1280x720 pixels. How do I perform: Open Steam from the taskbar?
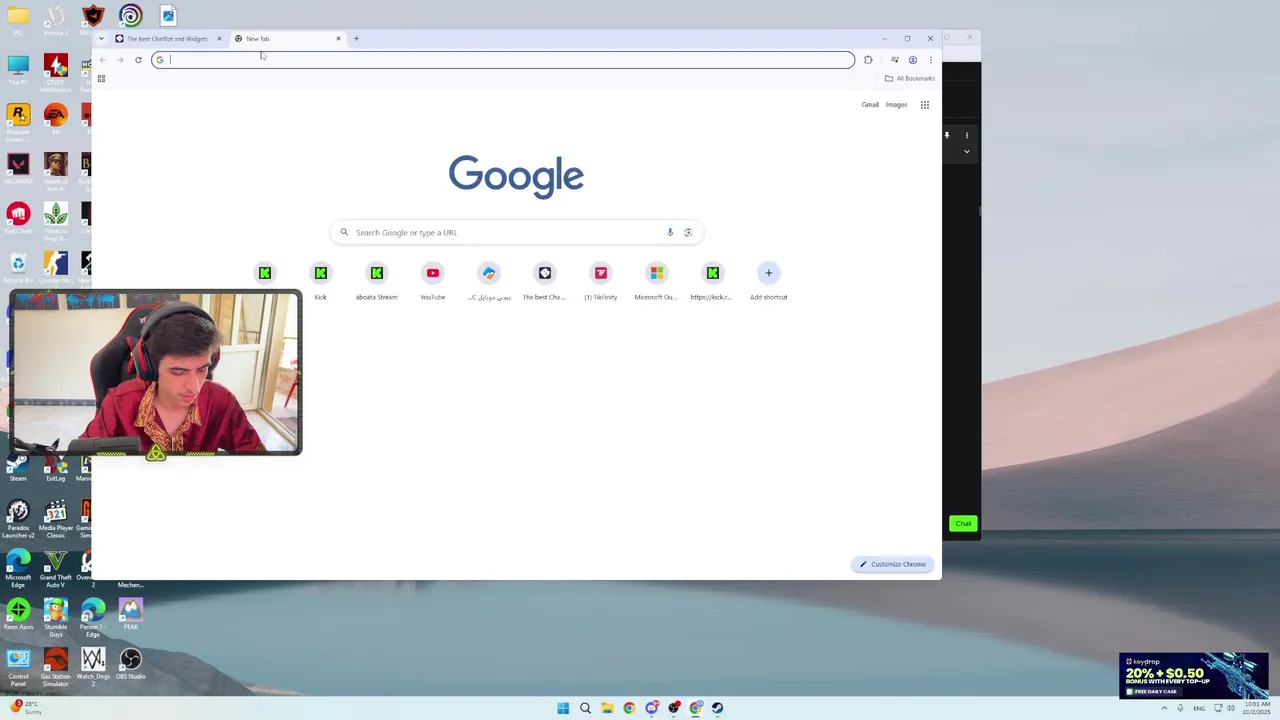(x=717, y=708)
